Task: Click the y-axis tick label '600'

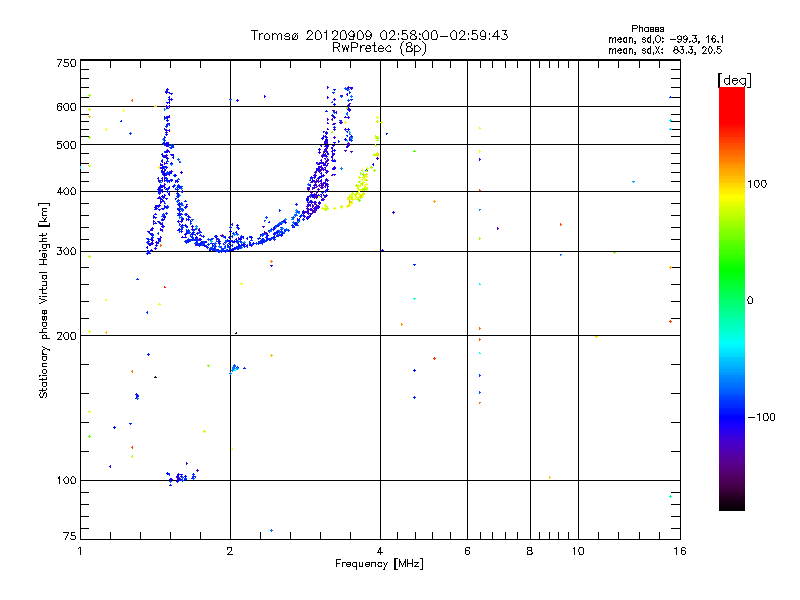Action: coord(66,107)
